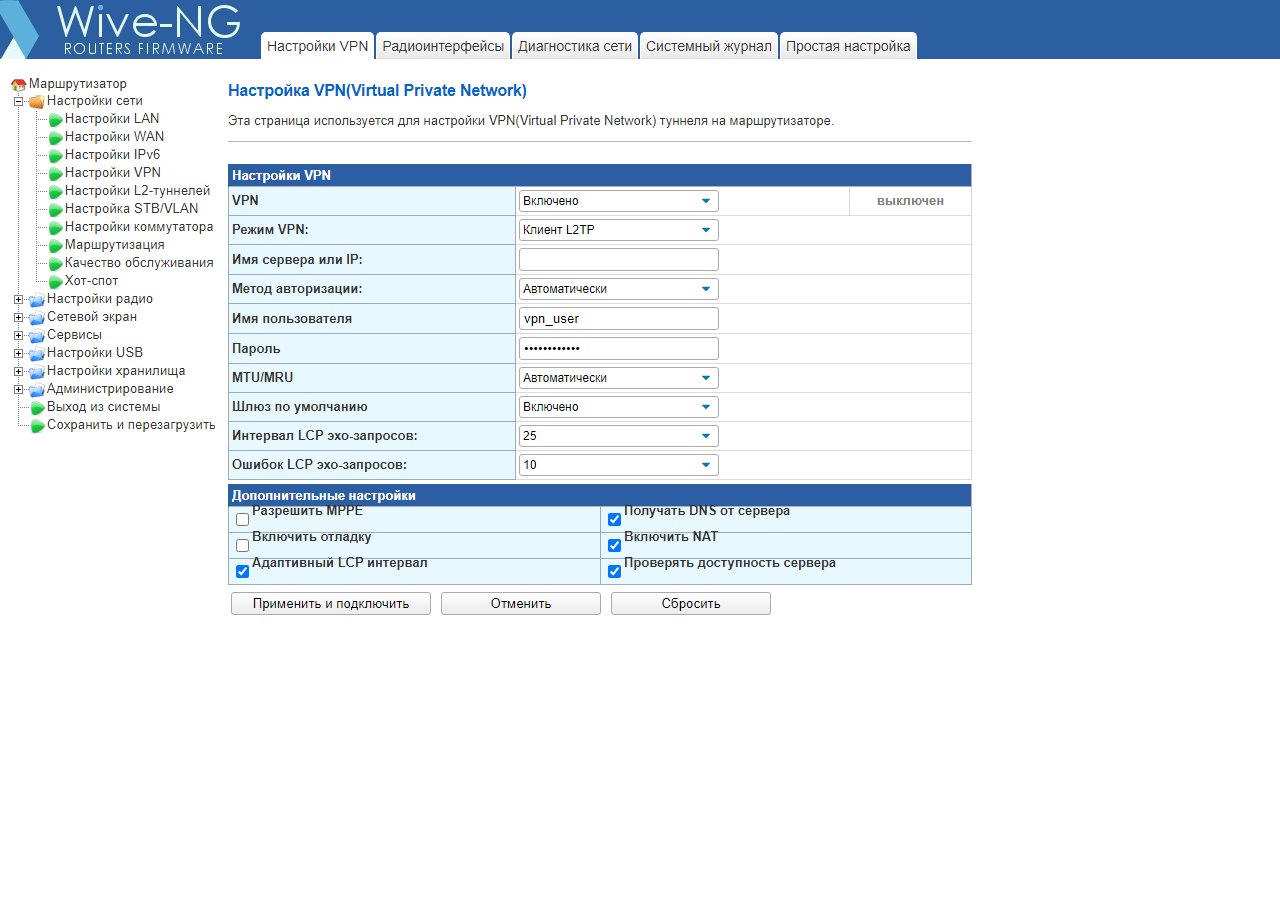Focus the Имя сервера или IP field
Image resolution: width=1280 pixels, height=913 pixels.
click(x=619, y=260)
